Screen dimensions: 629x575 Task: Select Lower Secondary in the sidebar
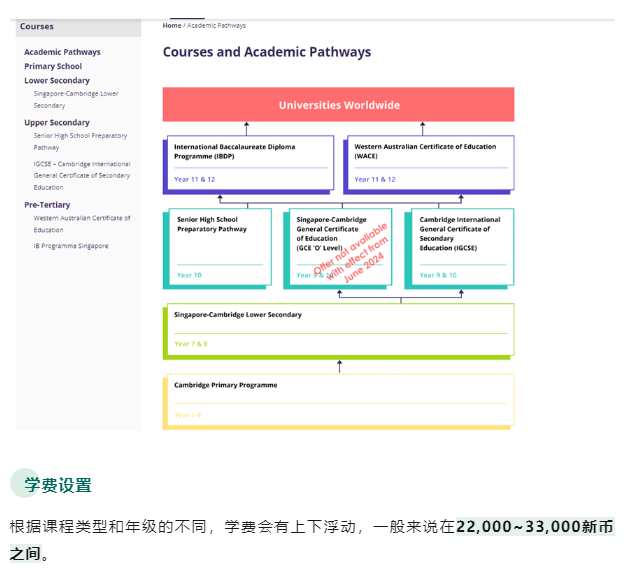(x=57, y=80)
